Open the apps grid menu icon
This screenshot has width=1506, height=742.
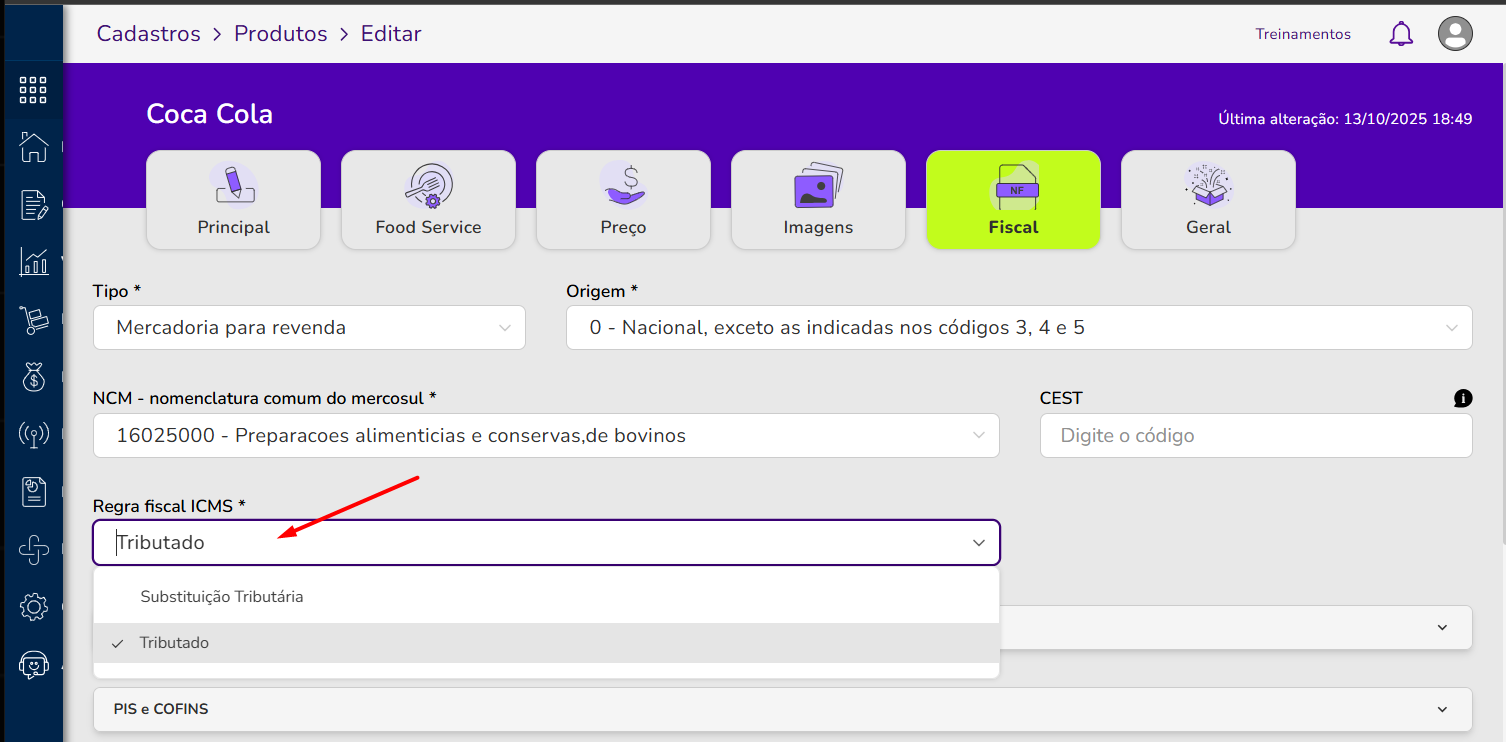[33, 90]
